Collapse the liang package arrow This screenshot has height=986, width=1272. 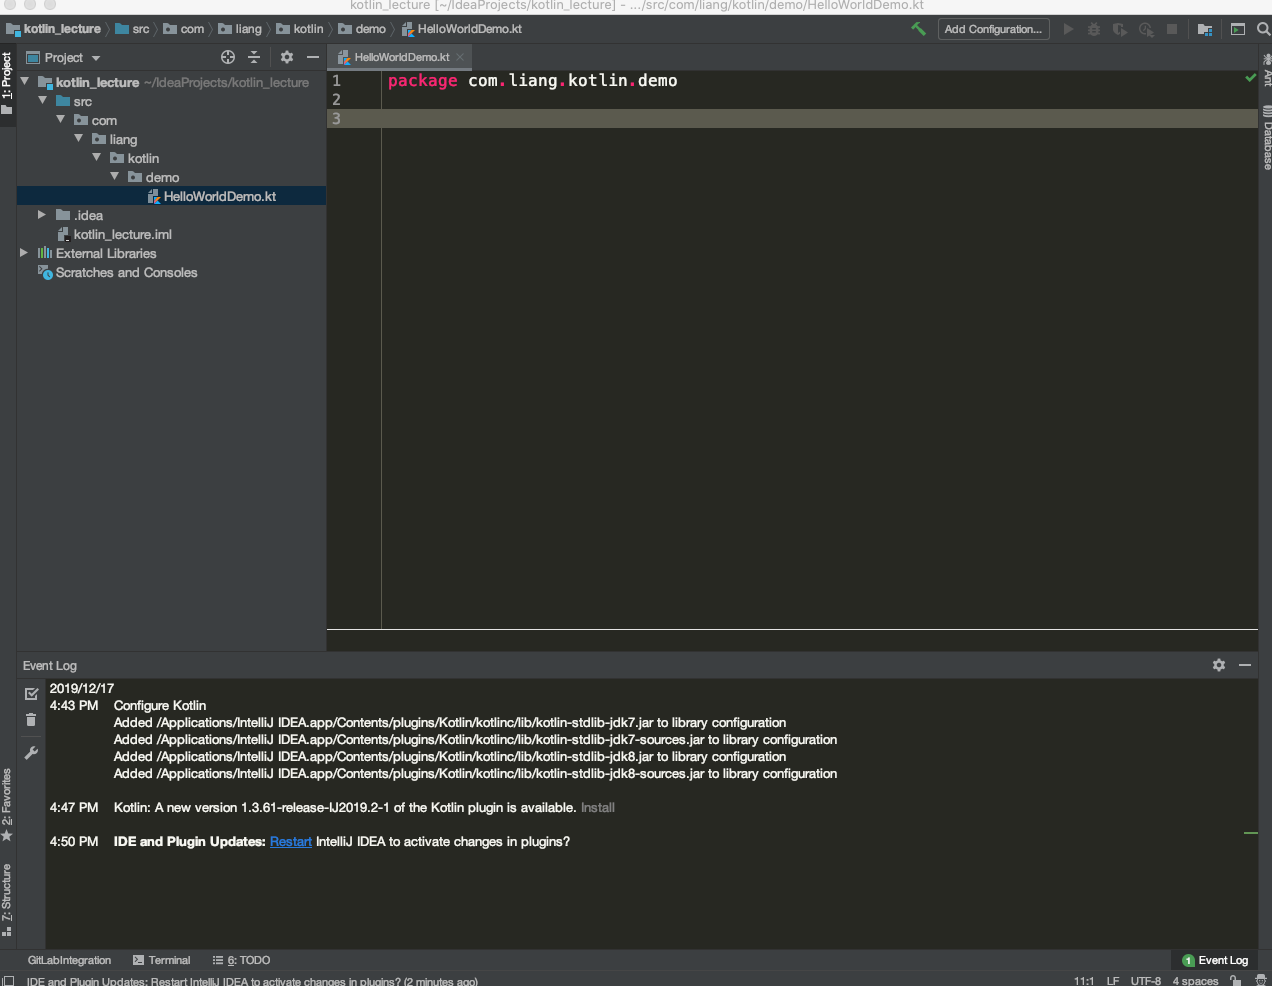click(x=79, y=138)
